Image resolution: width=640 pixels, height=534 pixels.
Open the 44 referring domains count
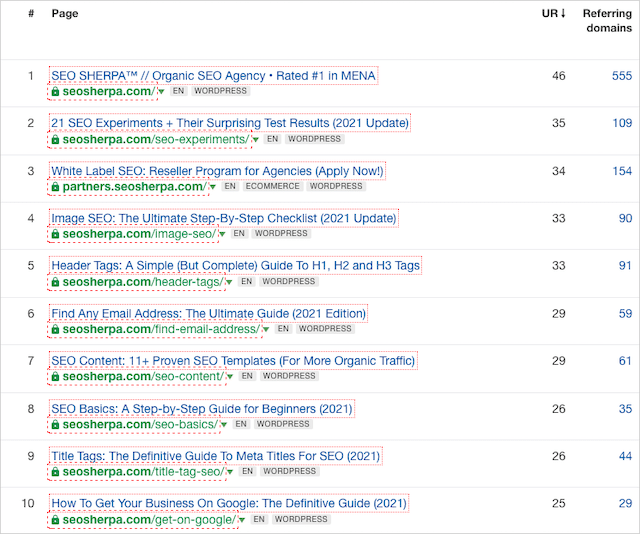626,456
